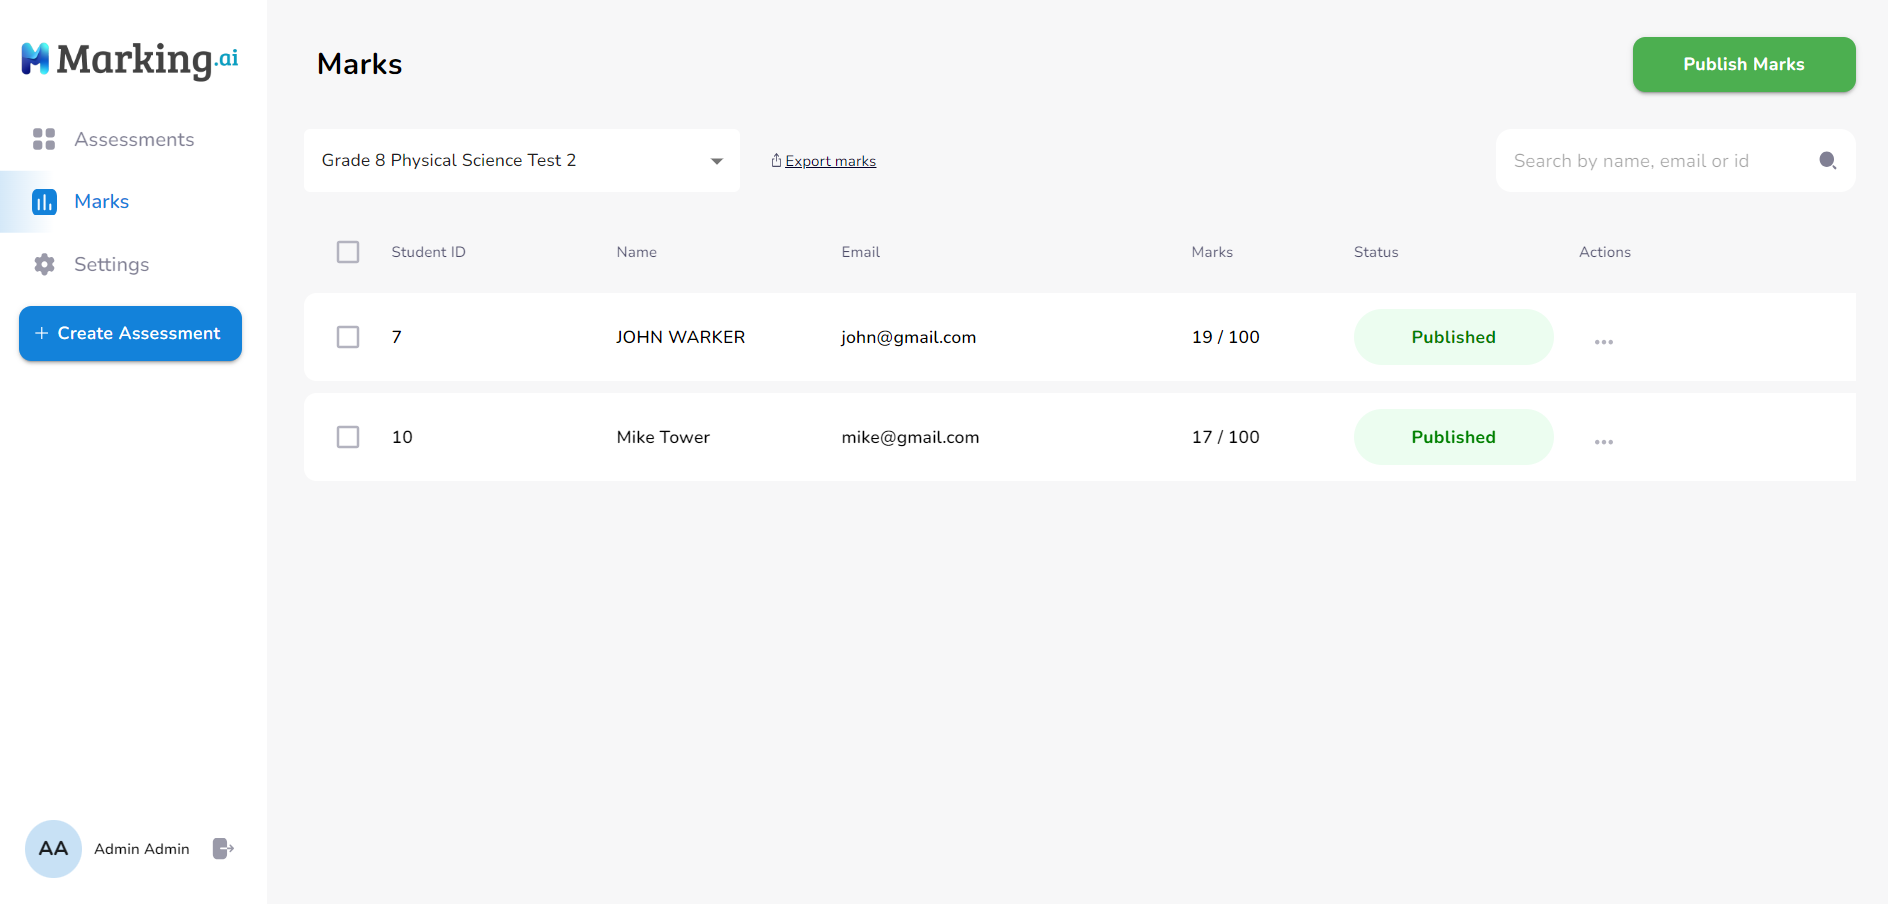
Task: Open actions menu for Mike Tower
Action: coord(1603,442)
